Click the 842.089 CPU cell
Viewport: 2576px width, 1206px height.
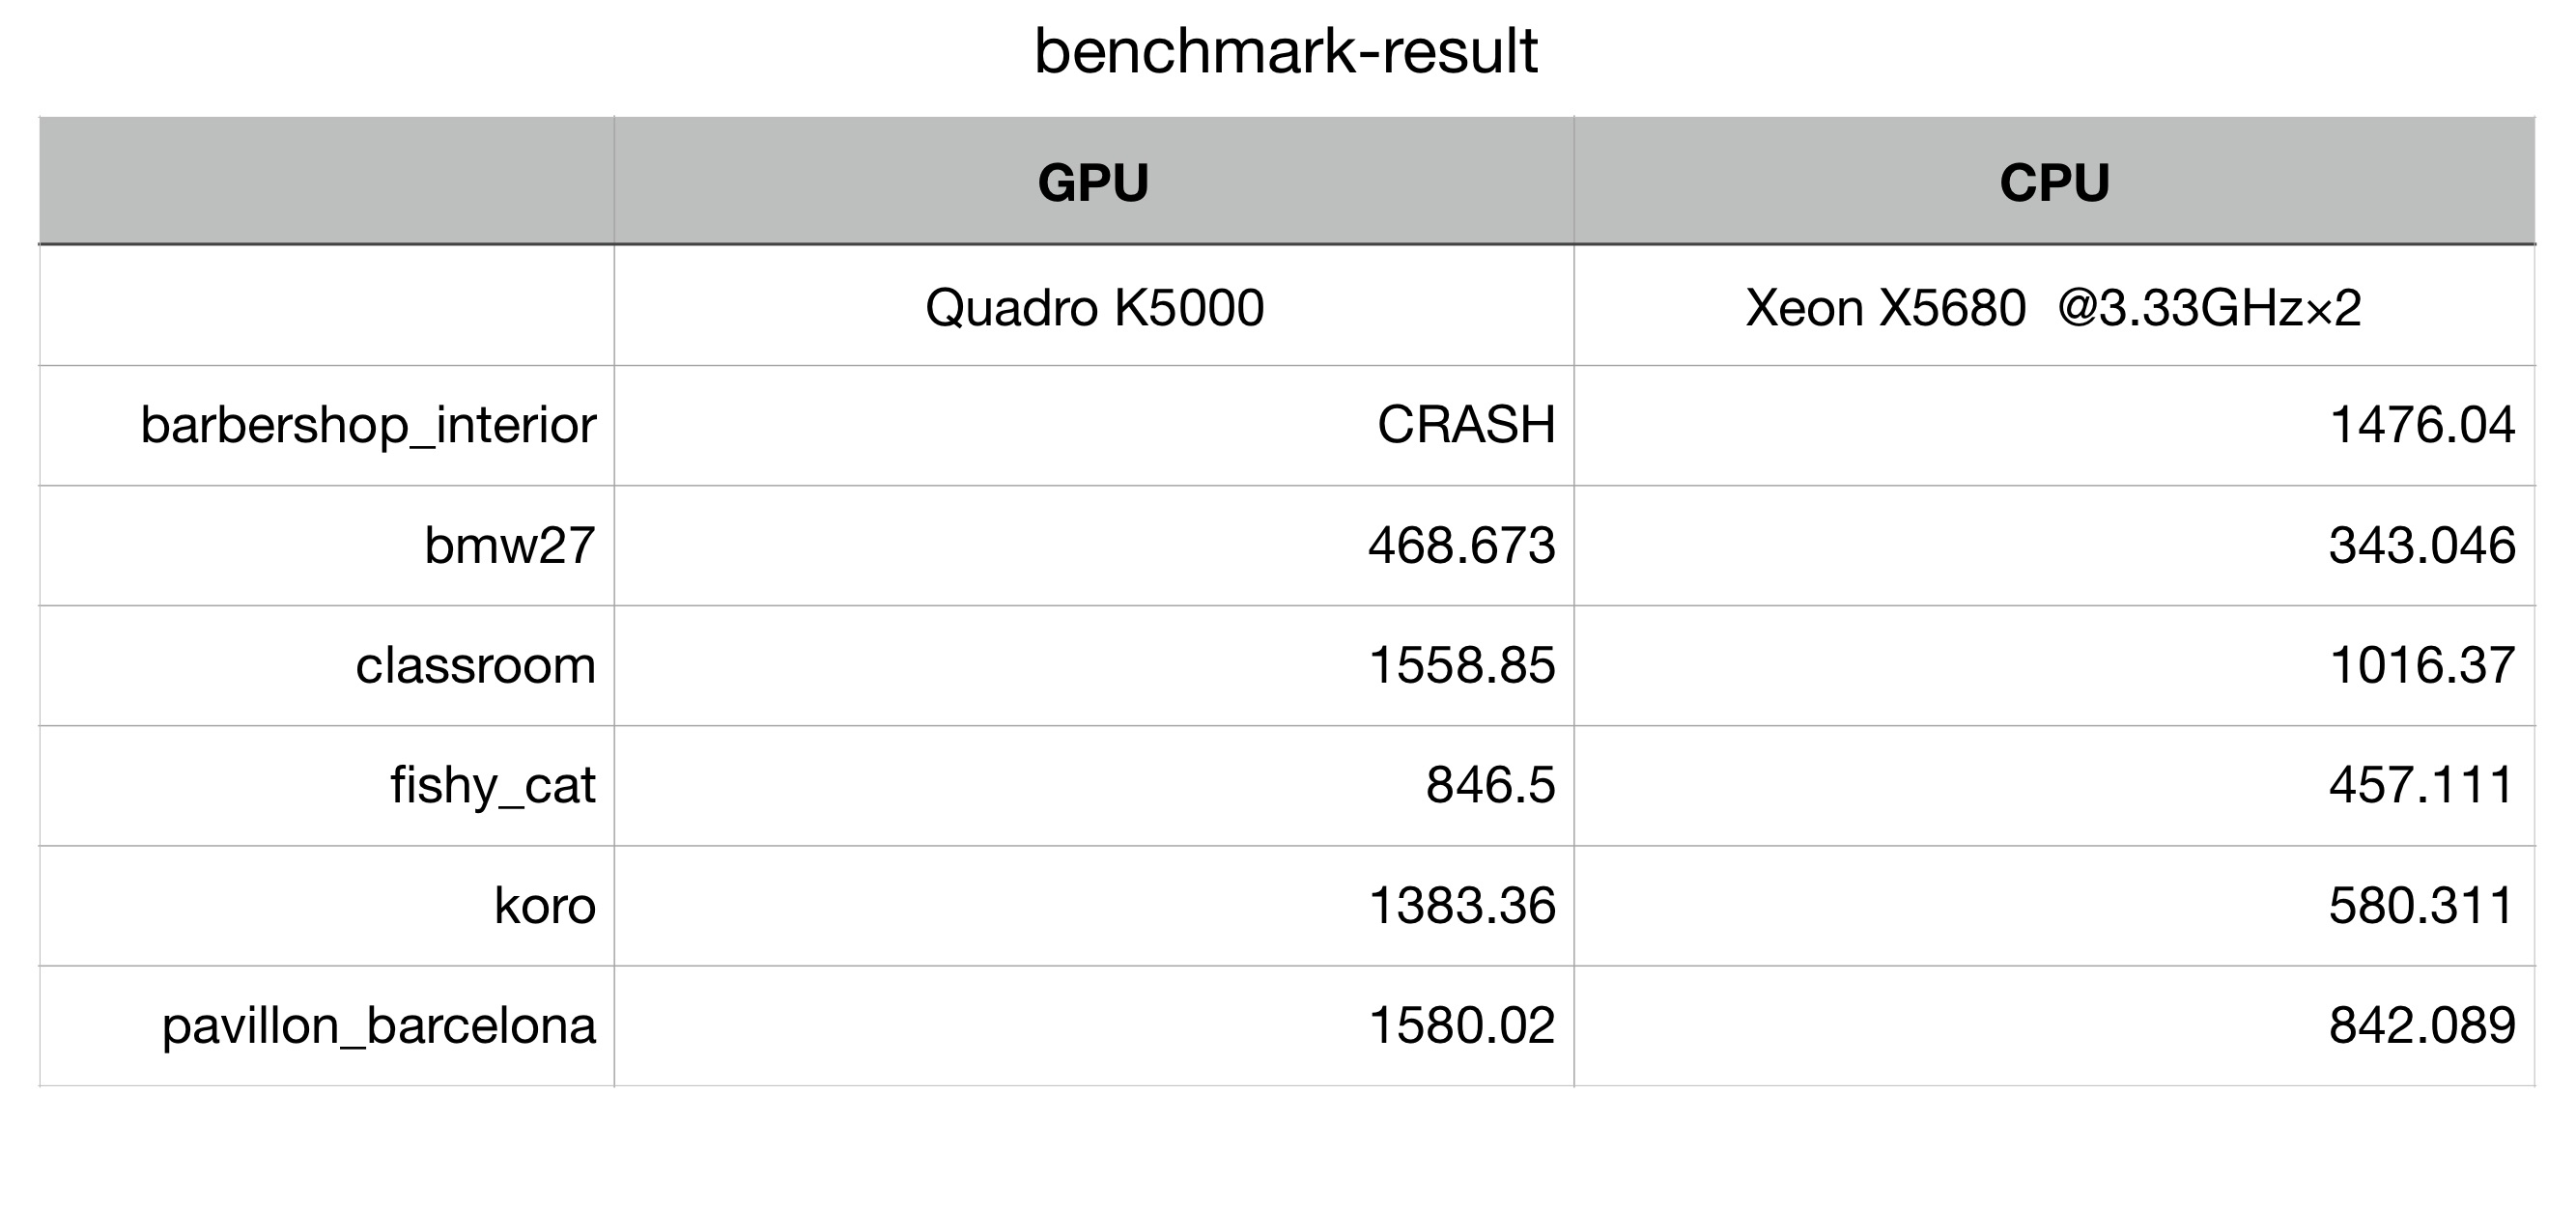pyautogui.click(x=2054, y=1026)
